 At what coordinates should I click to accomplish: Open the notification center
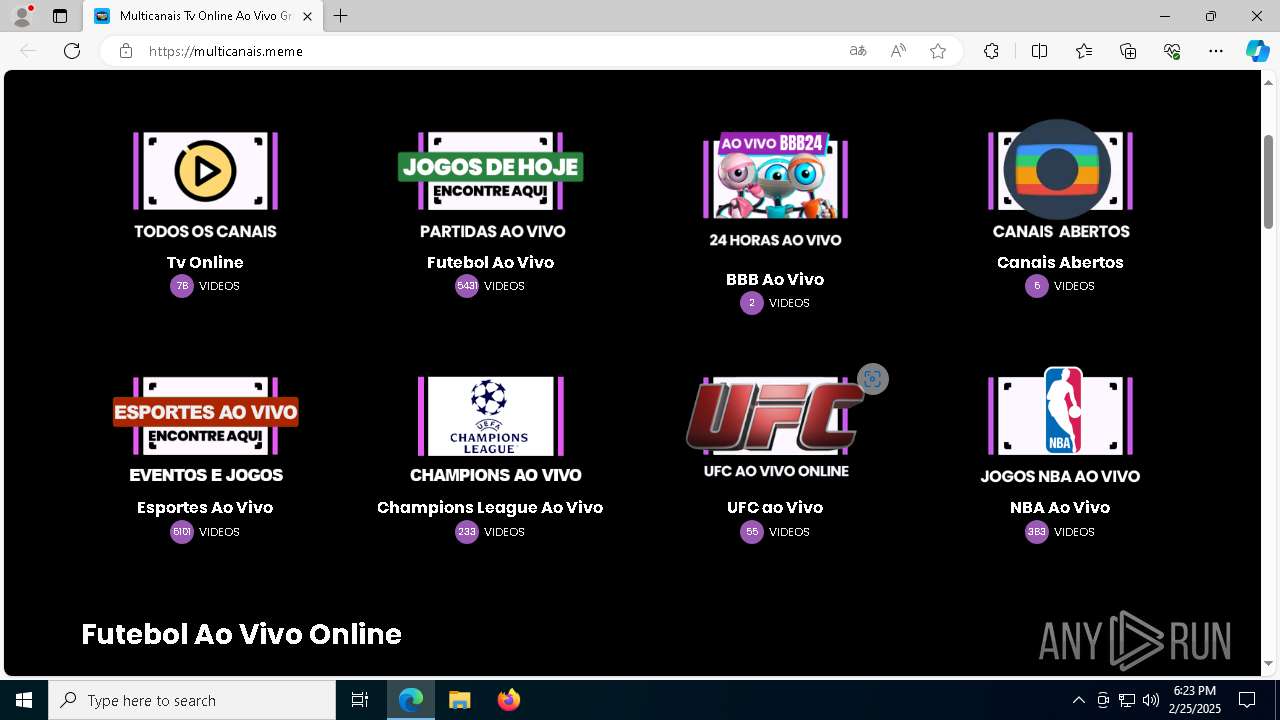click(x=1247, y=700)
